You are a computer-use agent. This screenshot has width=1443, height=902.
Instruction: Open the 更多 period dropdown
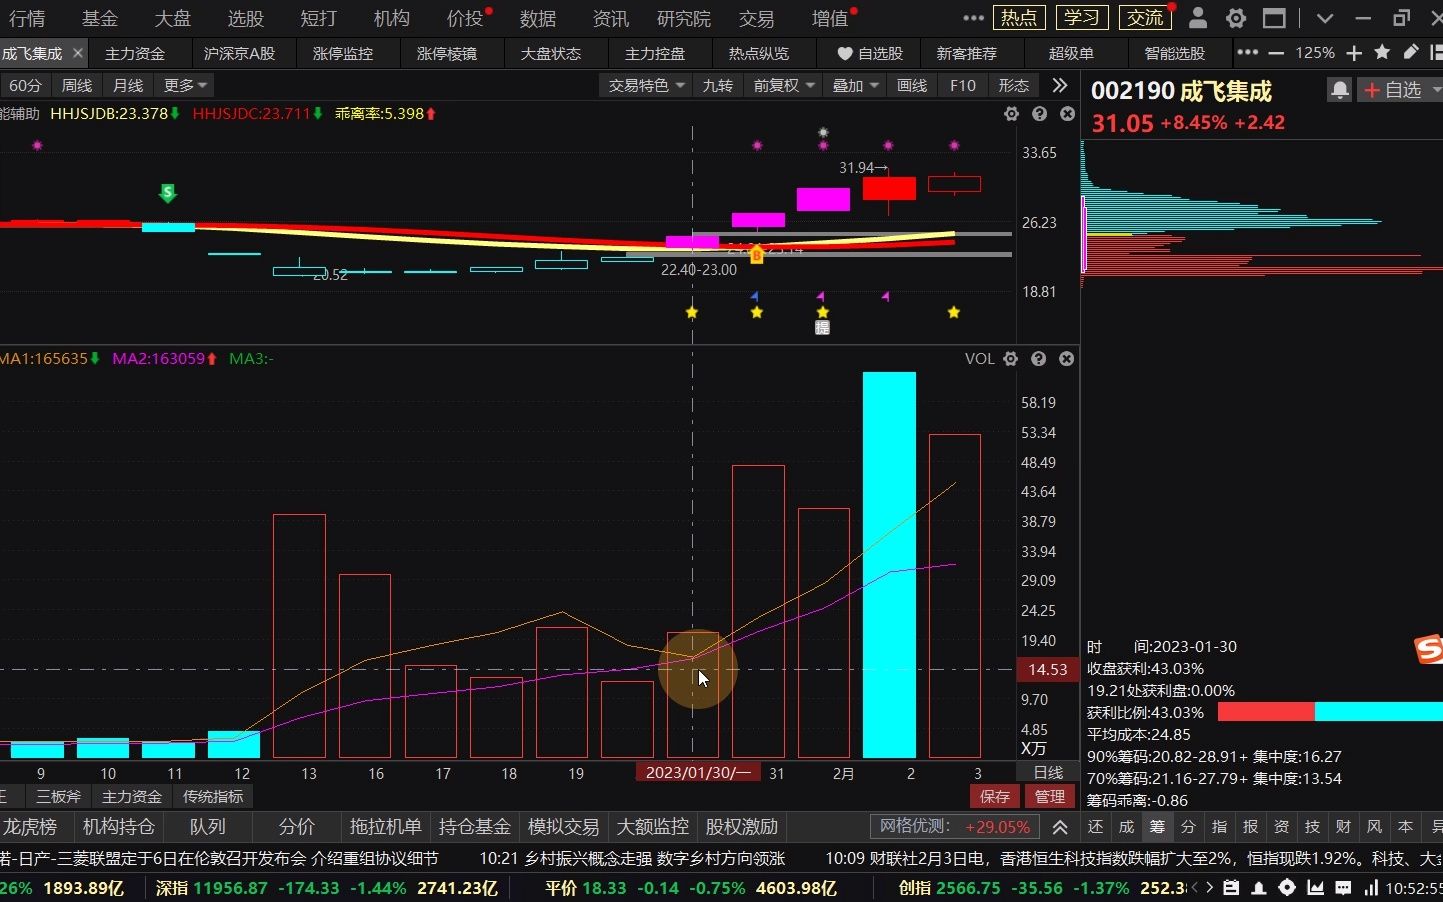coord(185,85)
